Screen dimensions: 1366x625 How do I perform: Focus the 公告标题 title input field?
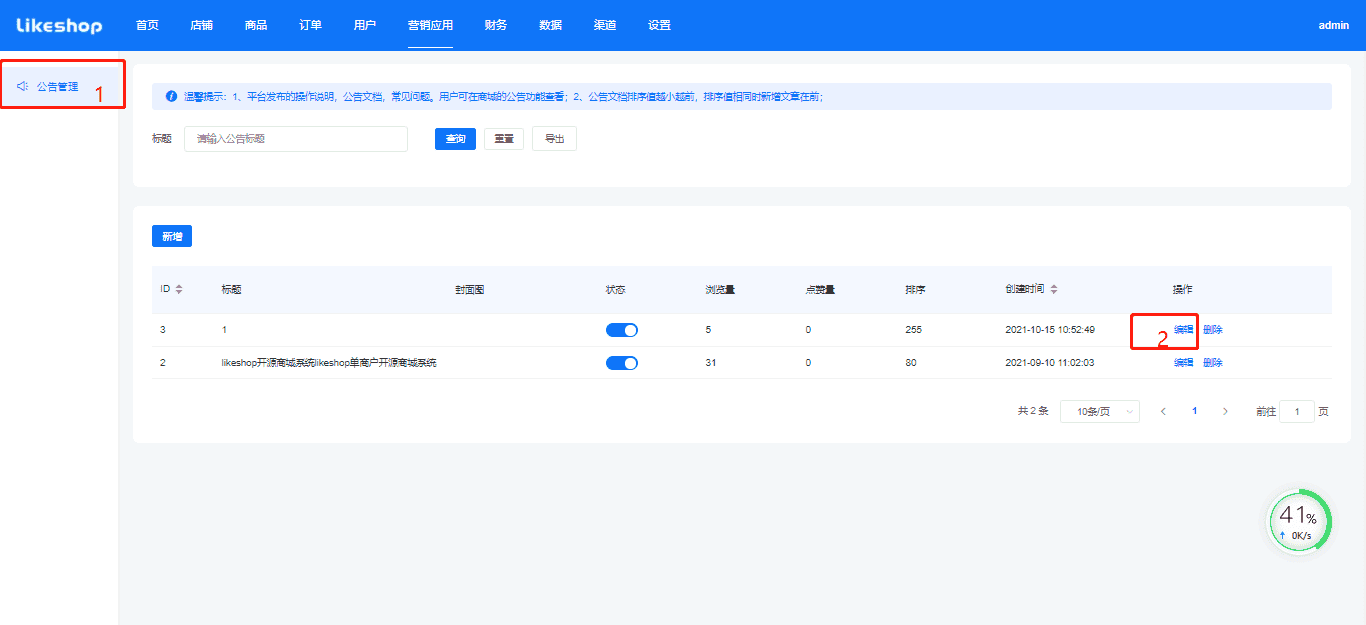(296, 139)
